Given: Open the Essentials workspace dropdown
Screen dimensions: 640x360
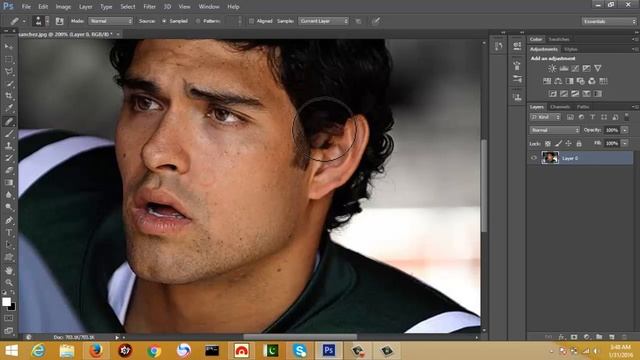Looking at the screenshot, I should point(609,21).
